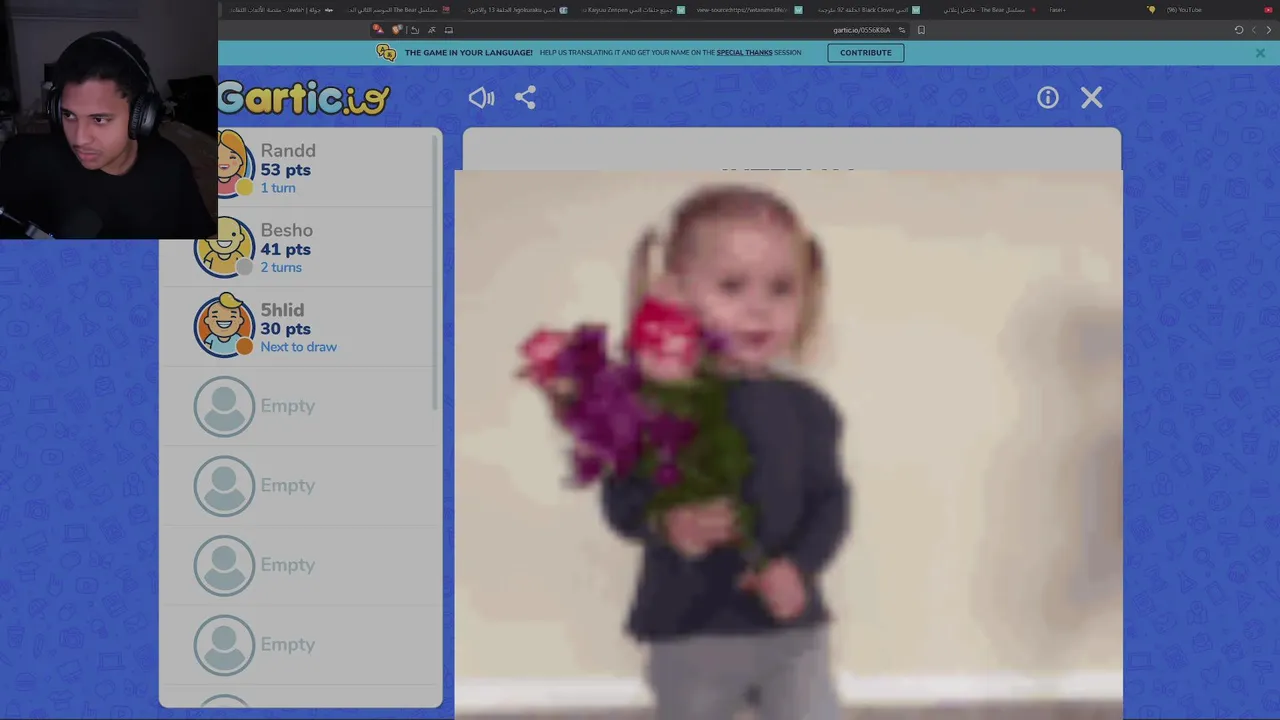1280x720 pixels.
Task: Click the Gartic.io logo
Action: [303, 97]
